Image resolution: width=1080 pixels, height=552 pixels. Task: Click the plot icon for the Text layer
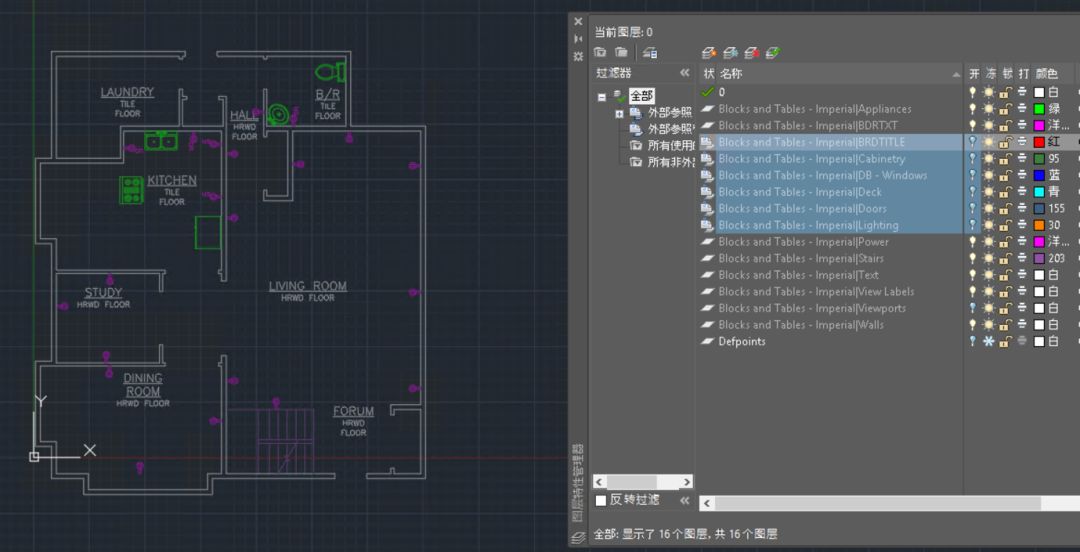click(1022, 275)
